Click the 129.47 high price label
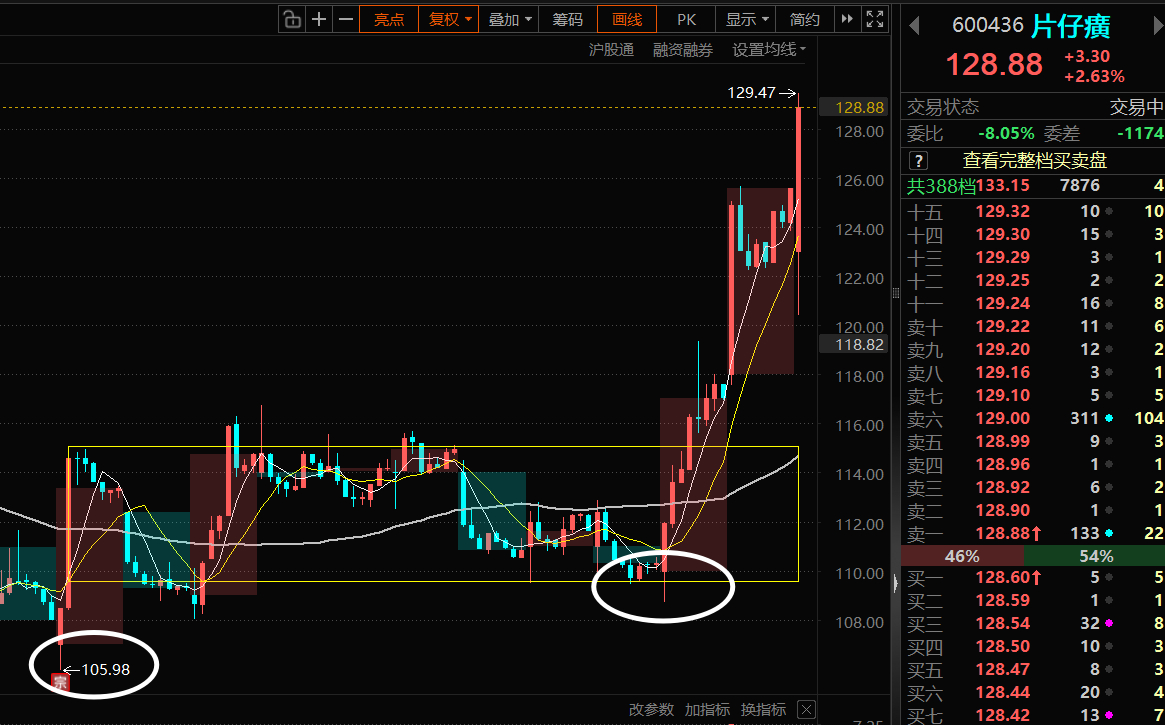Viewport: 1165px width, 725px height. coord(751,93)
